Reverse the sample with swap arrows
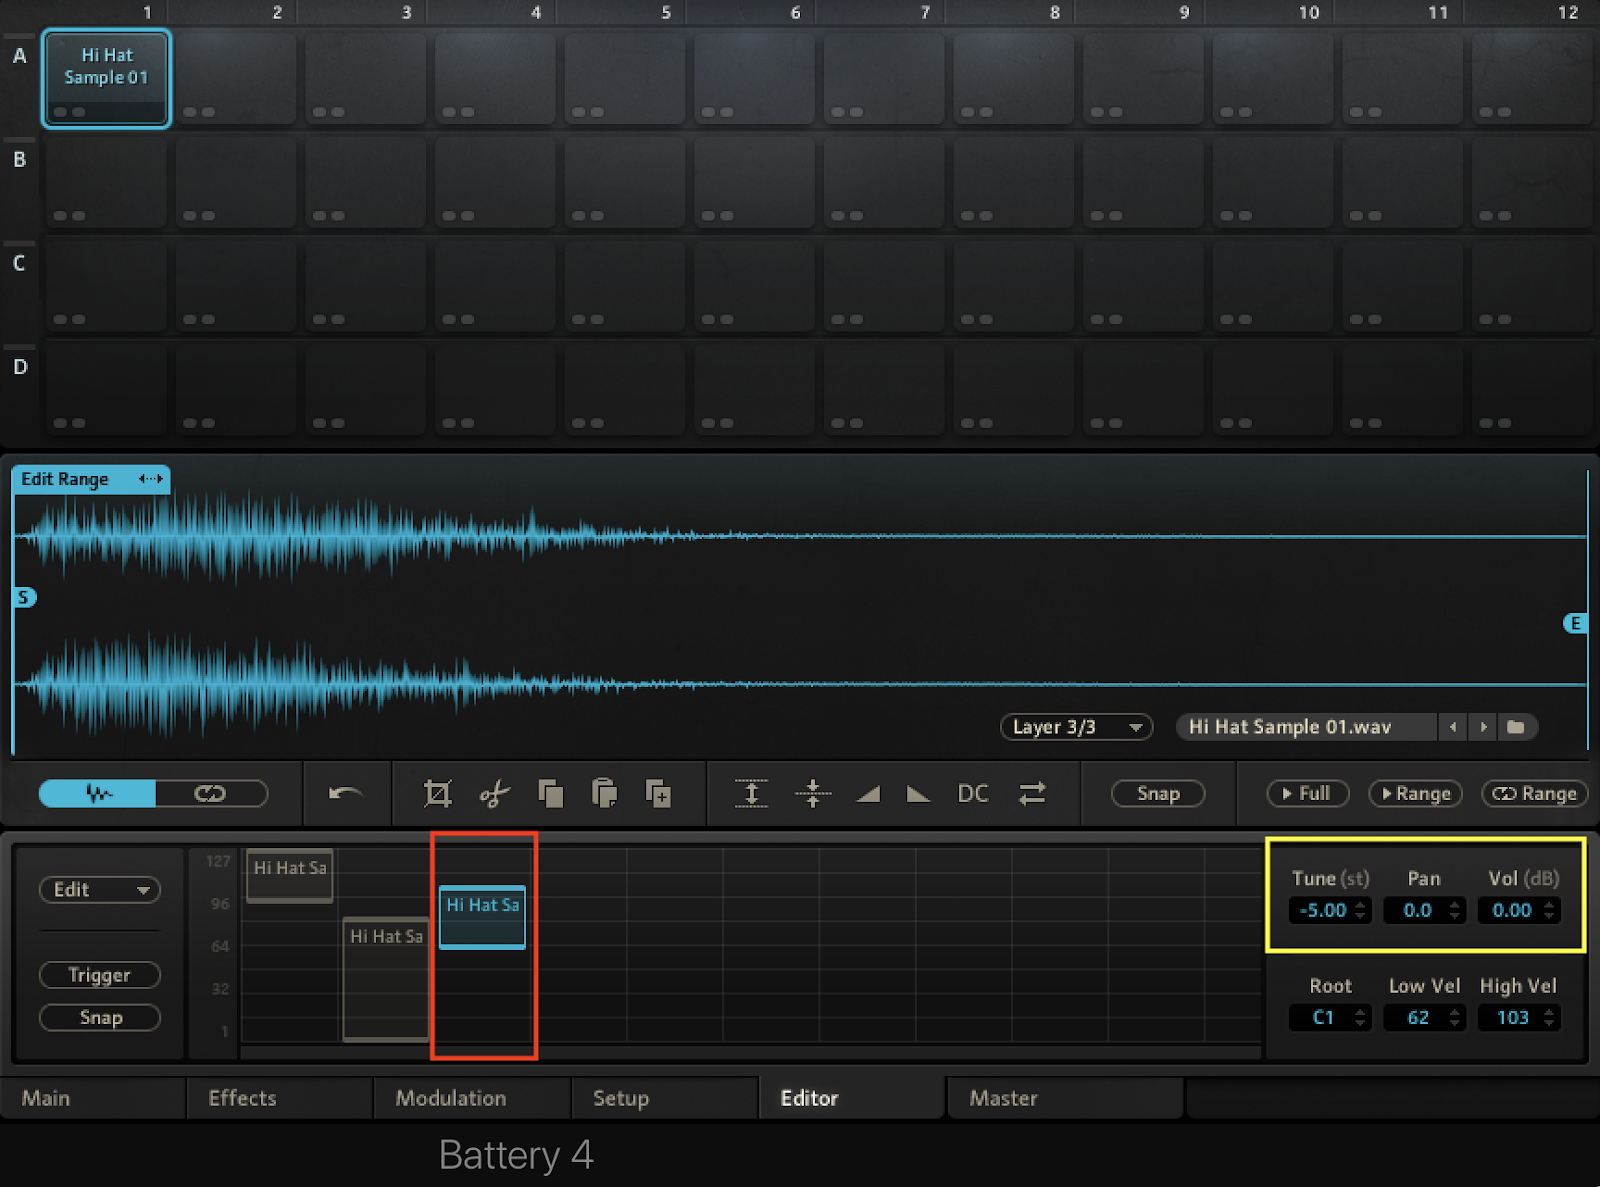This screenshot has height=1187, width=1600. pyautogui.click(x=1032, y=793)
